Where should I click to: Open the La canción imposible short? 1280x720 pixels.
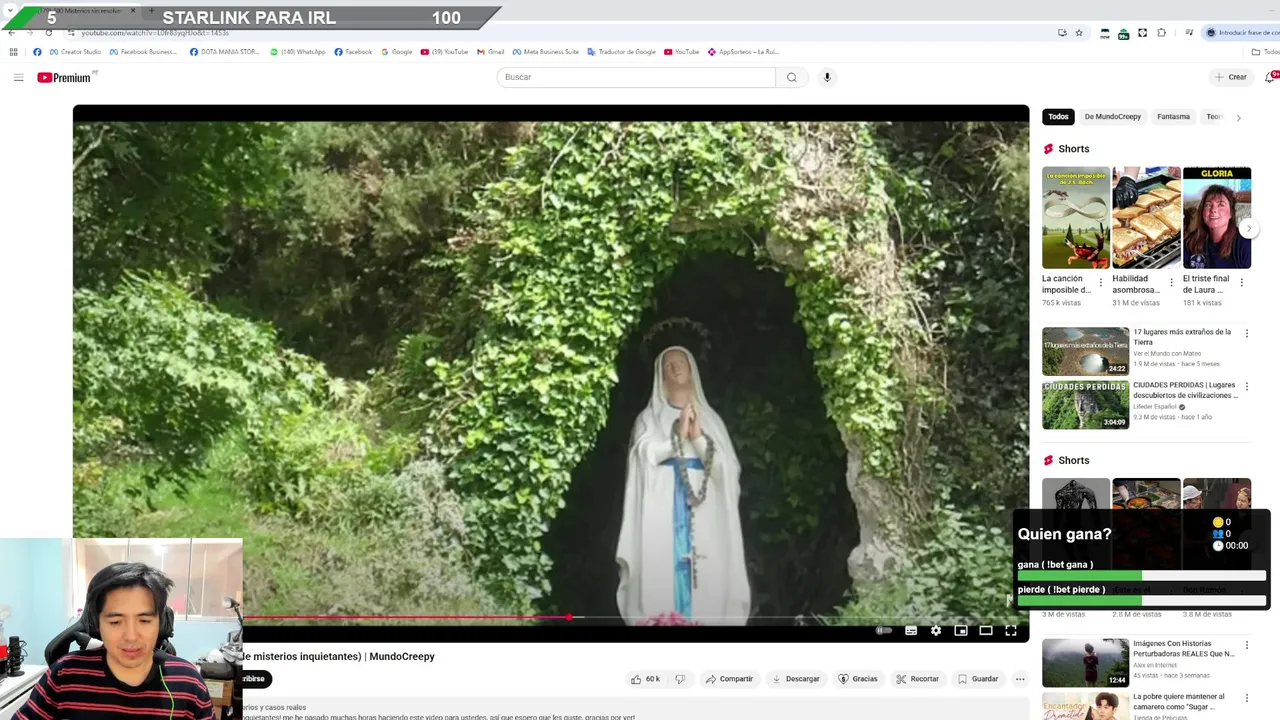pos(1076,218)
